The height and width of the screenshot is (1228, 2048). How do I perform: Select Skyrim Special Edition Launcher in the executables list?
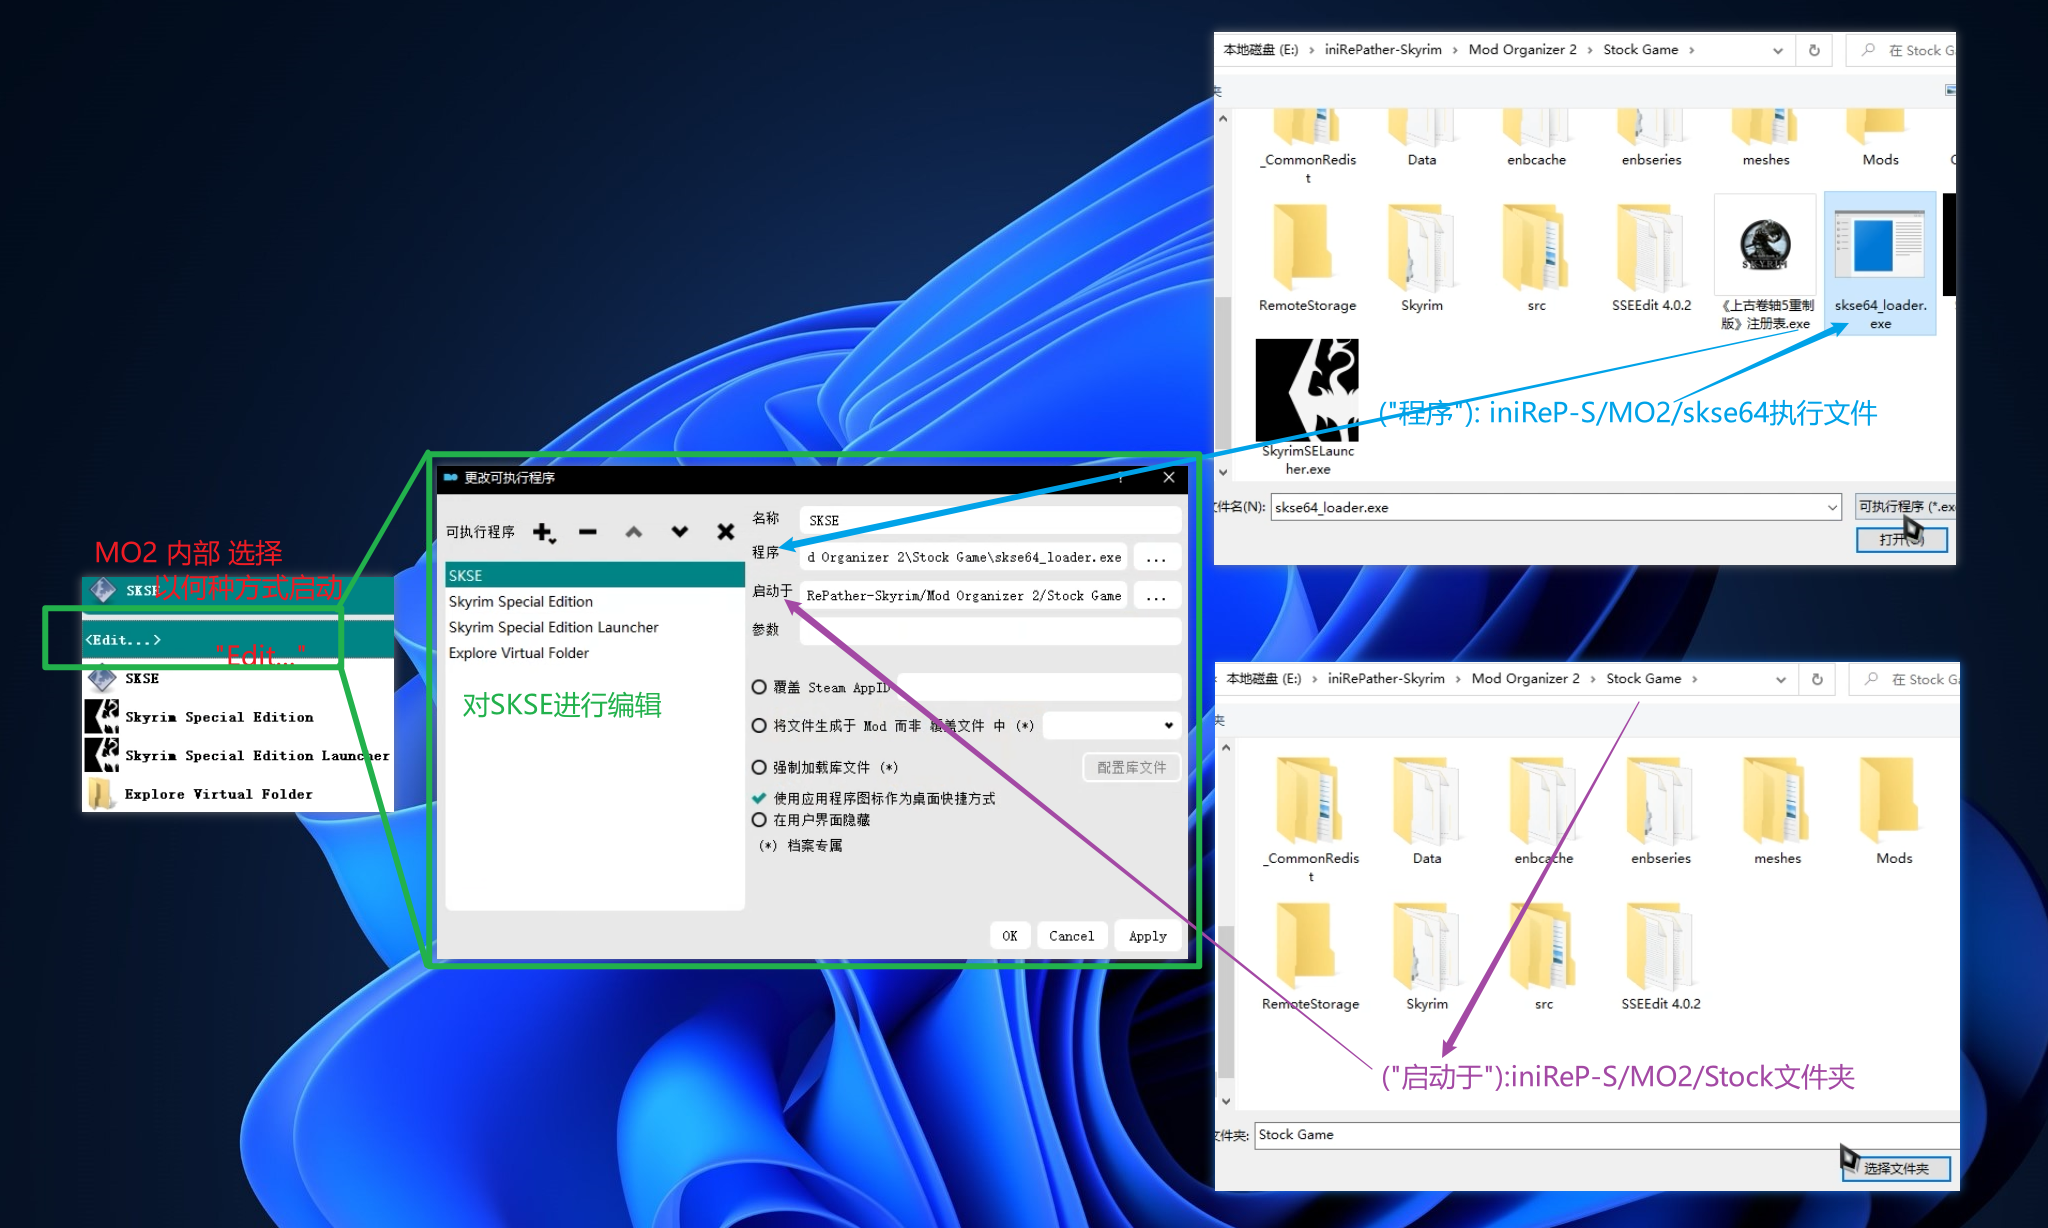tap(553, 627)
